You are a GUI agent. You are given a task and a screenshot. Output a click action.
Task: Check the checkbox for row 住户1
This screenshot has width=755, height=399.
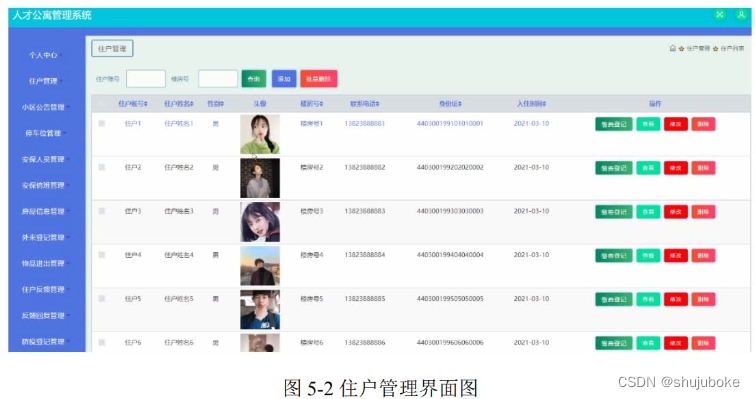coord(102,123)
